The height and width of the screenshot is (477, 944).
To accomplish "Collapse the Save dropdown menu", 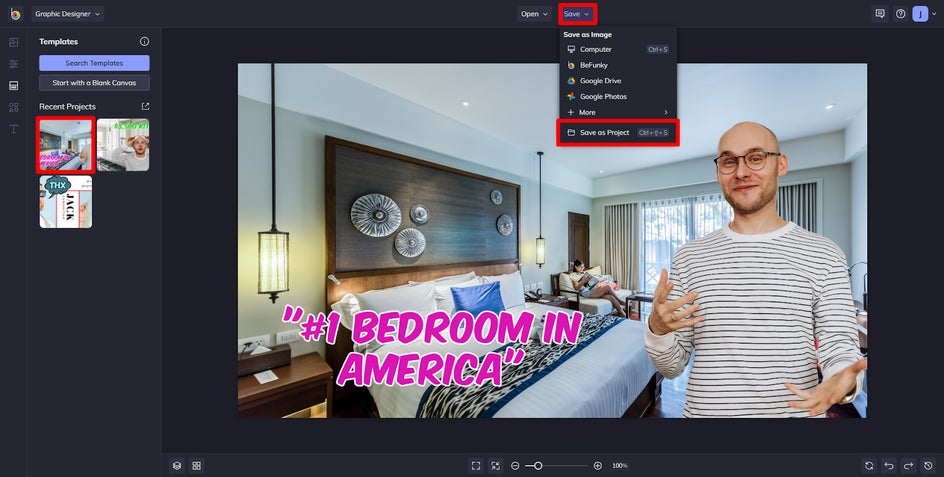I will pyautogui.click(x=577, y=14).
